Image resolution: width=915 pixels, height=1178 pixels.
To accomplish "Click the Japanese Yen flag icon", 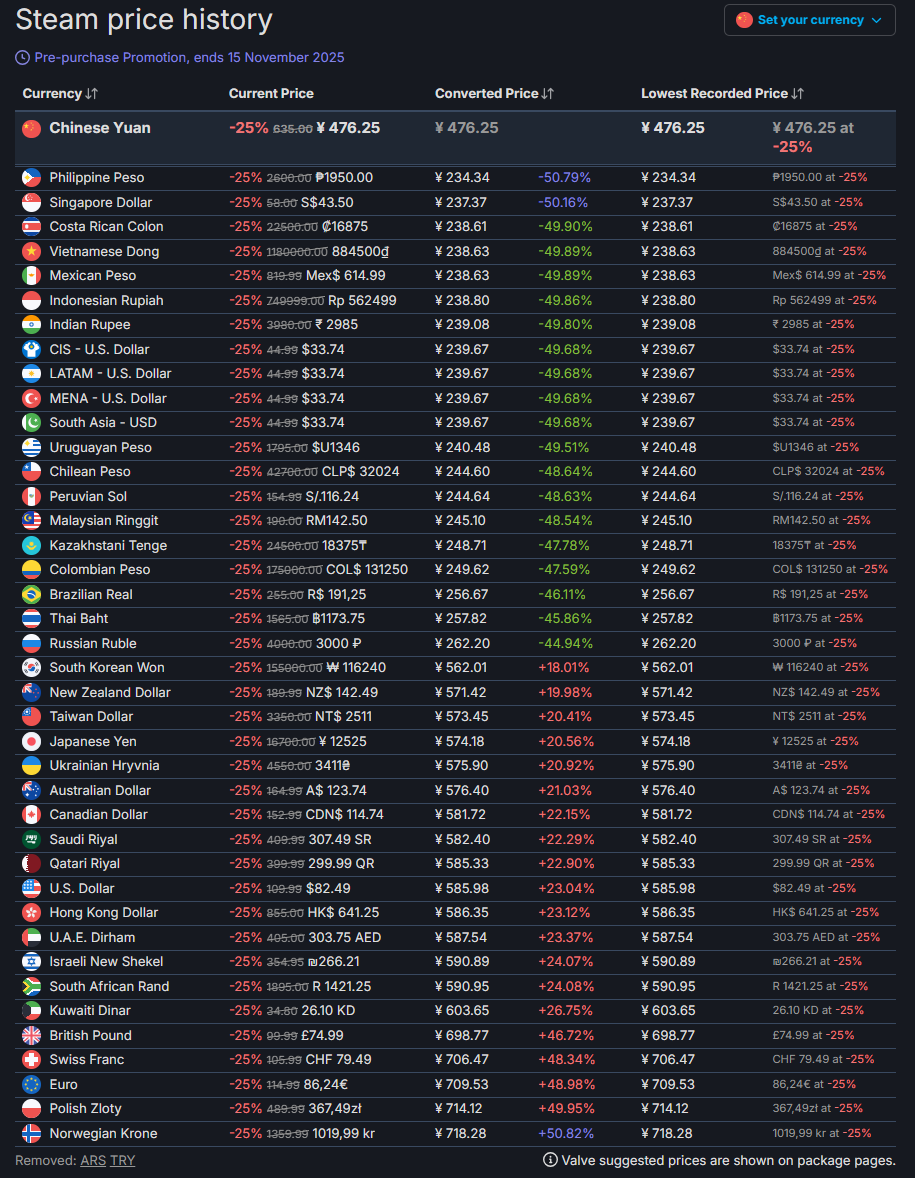I will (32, 742).
